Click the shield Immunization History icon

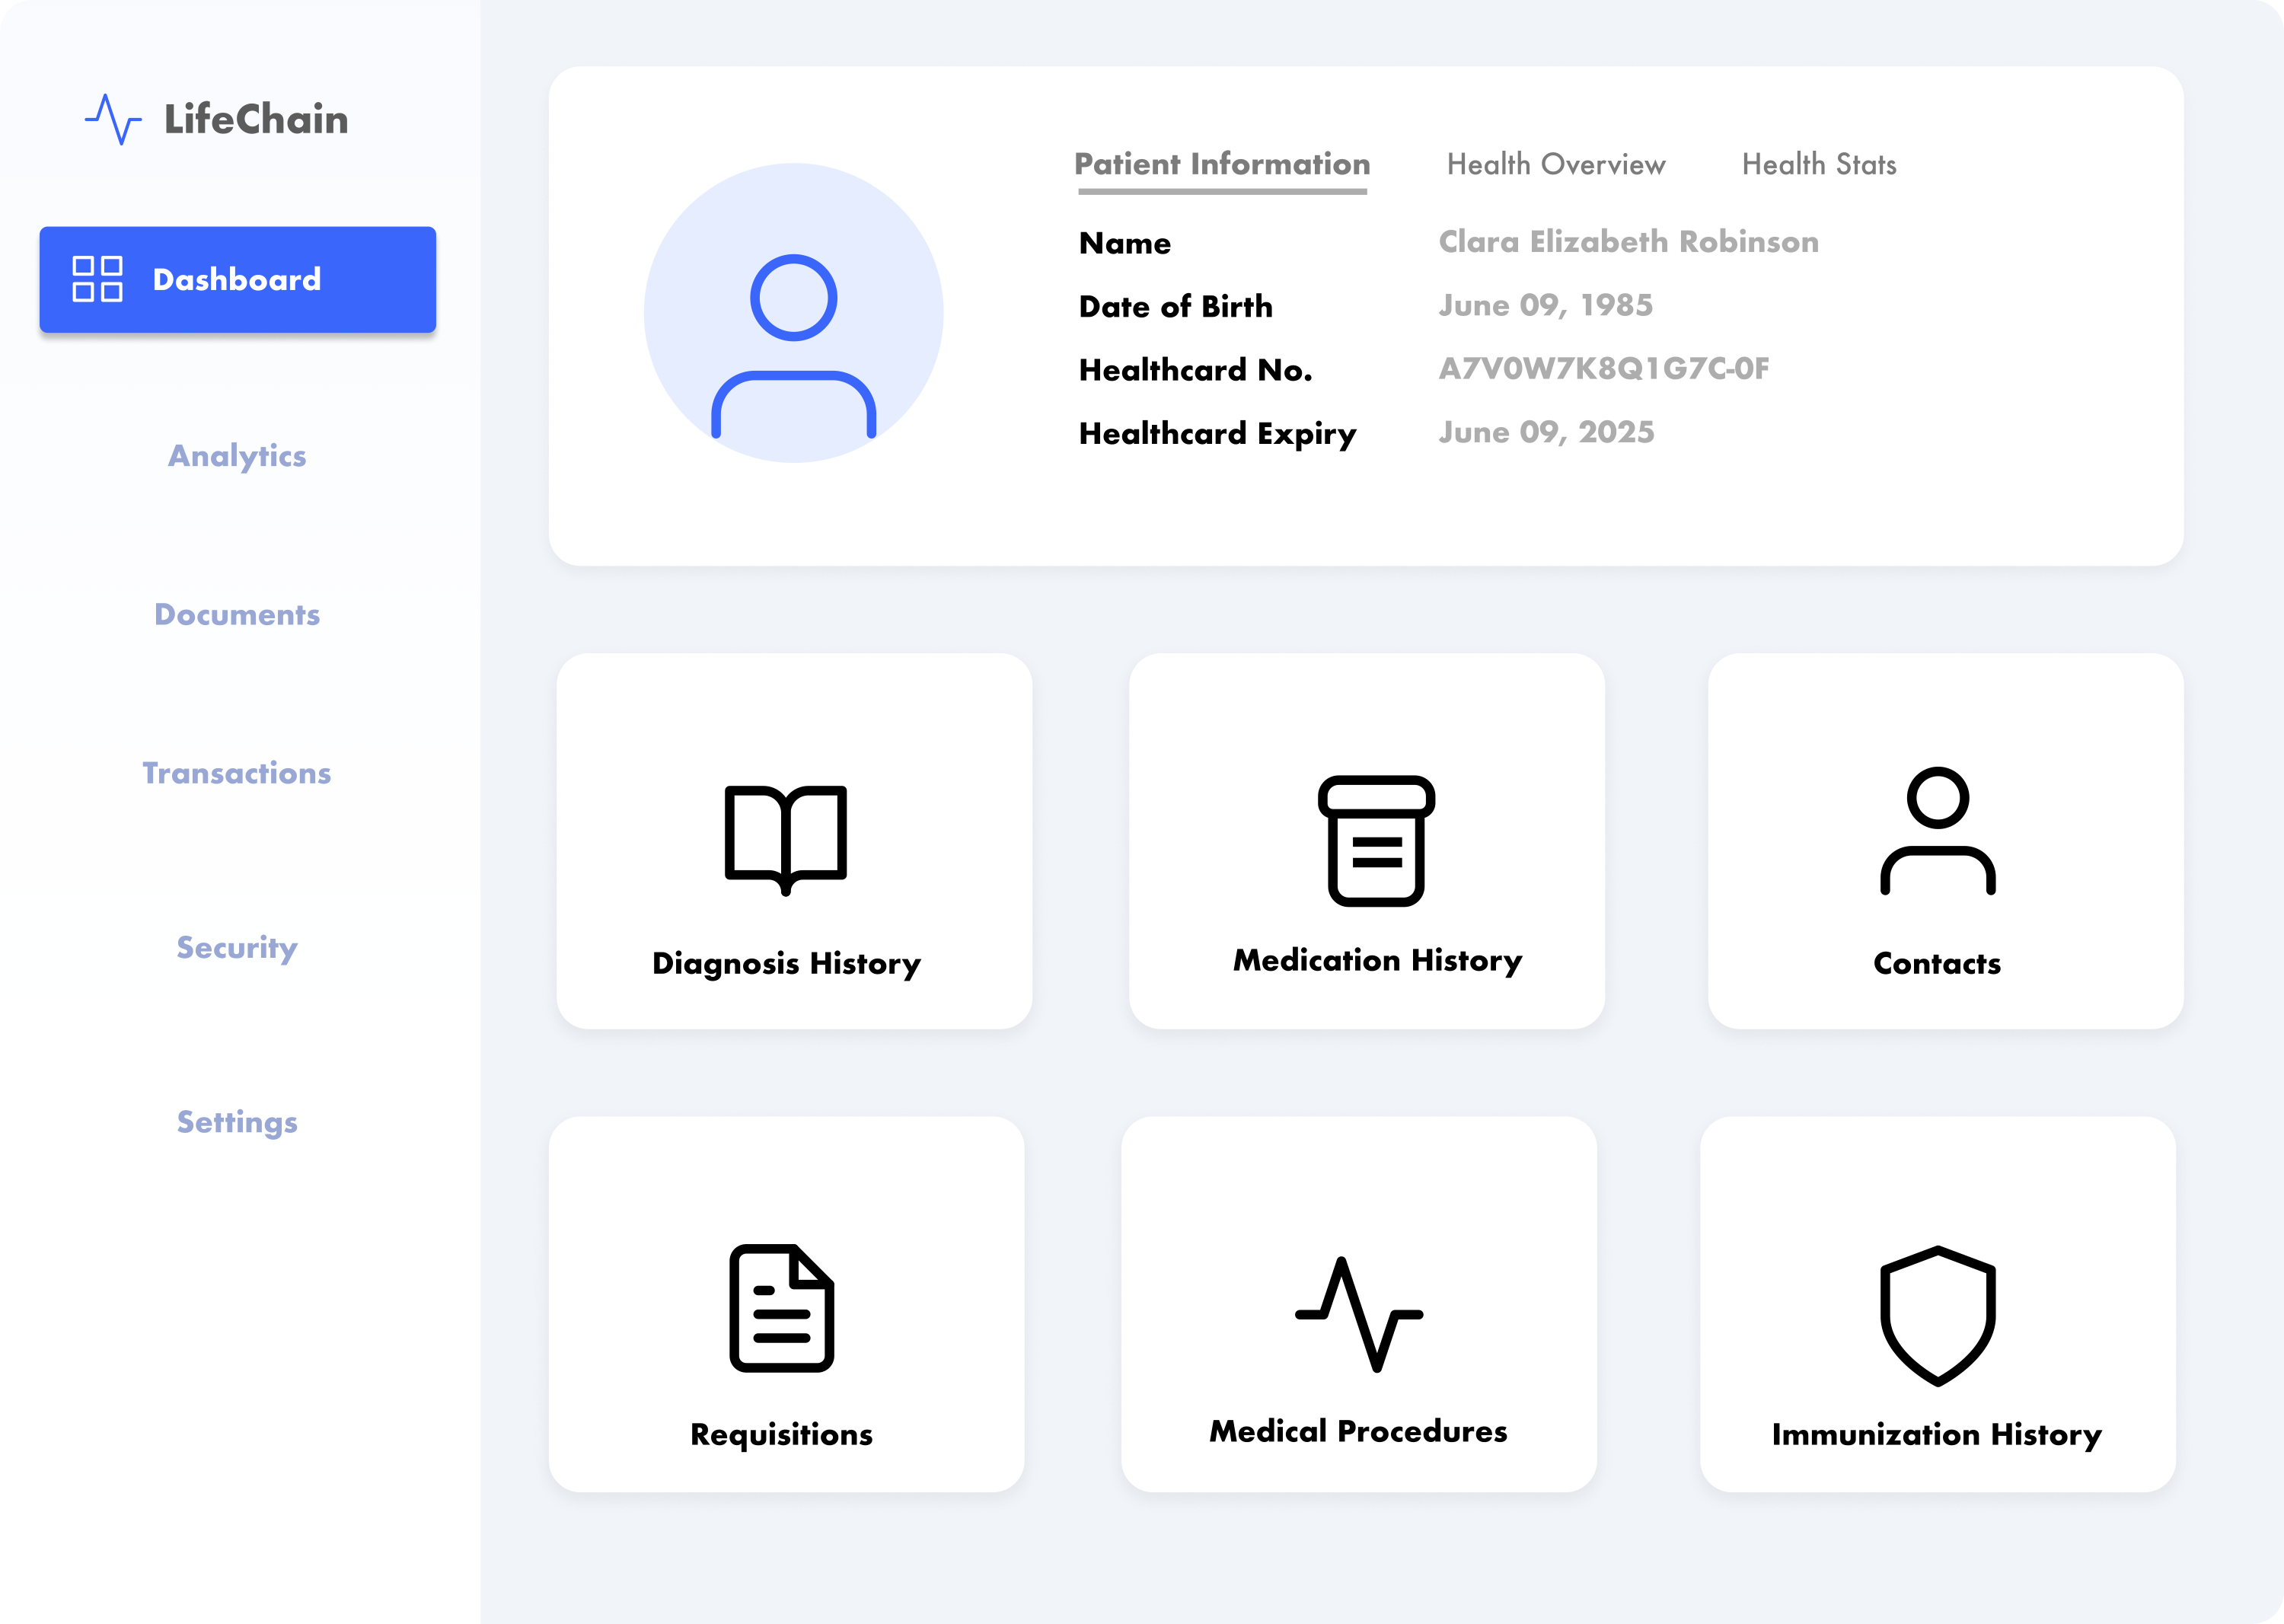click(x=1937, y=1315)
